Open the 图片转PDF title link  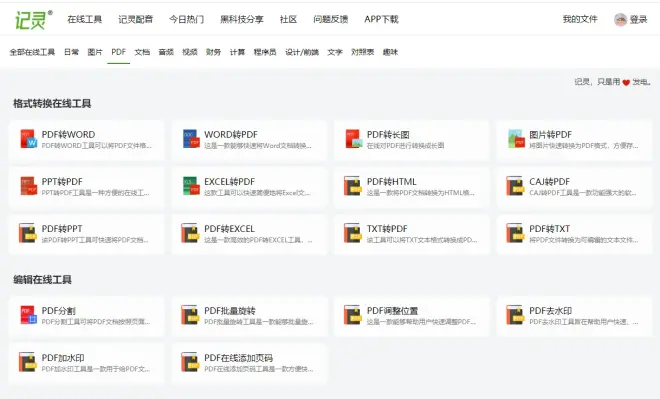coord(551,135)
